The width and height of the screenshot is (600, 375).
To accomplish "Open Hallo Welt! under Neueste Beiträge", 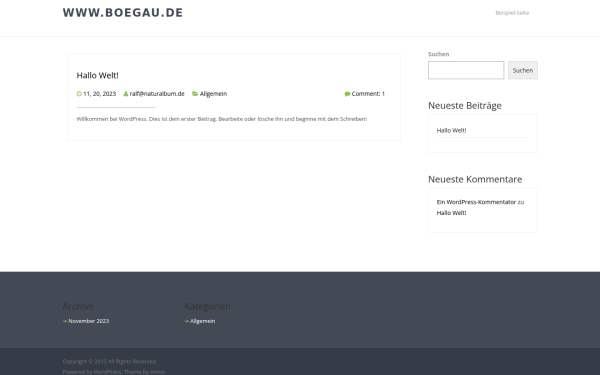I will coord(451,130).
